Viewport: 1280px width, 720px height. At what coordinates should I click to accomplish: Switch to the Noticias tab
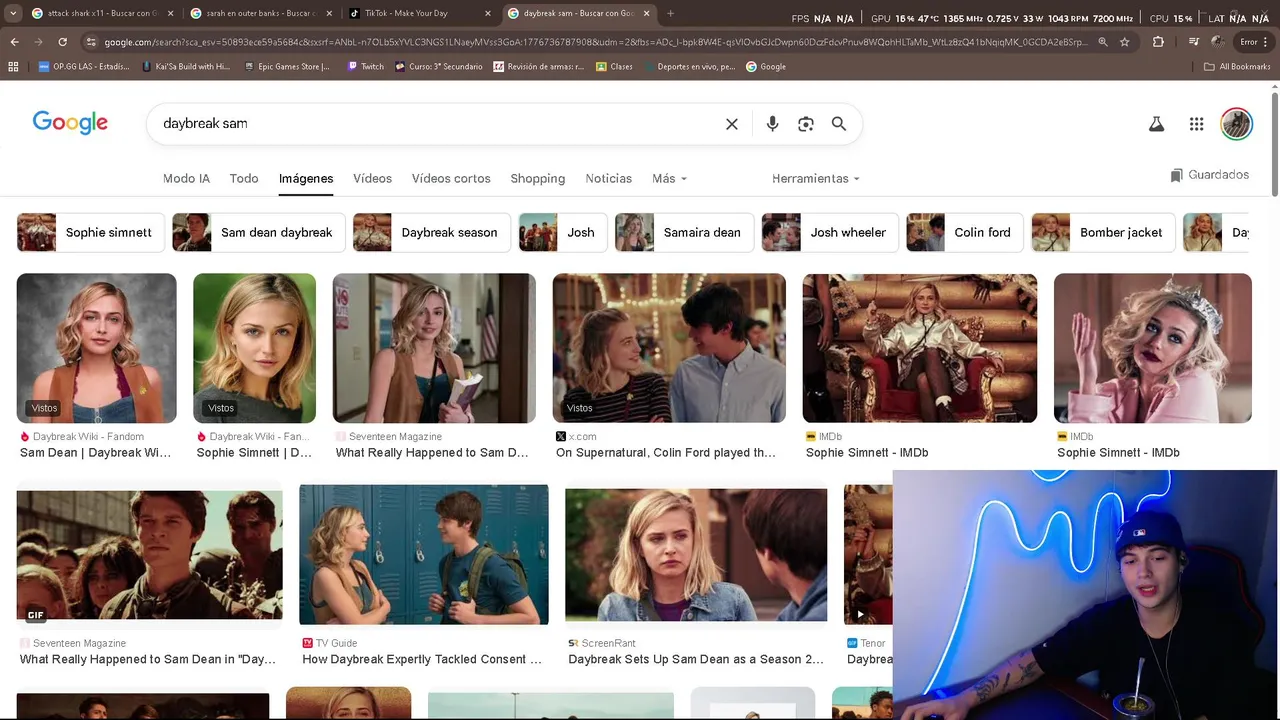click(x=608, y=179)
